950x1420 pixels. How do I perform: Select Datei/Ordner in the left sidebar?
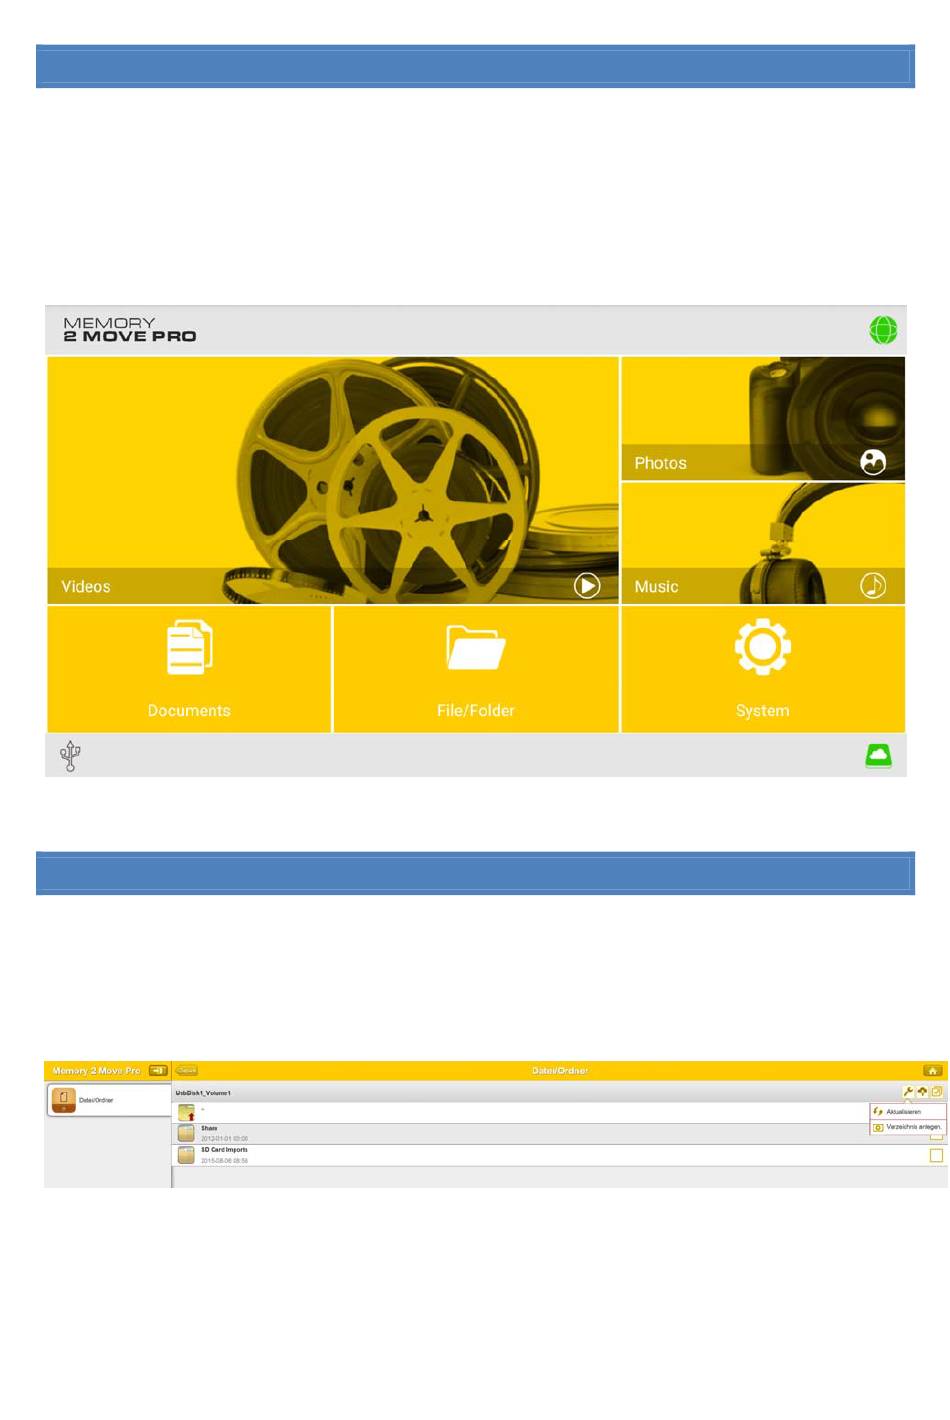coord(108,1100)
